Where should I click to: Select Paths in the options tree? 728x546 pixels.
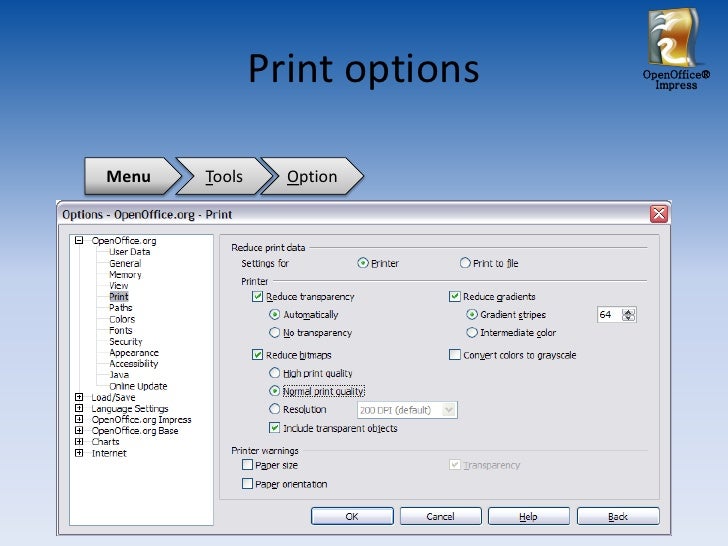121,308
